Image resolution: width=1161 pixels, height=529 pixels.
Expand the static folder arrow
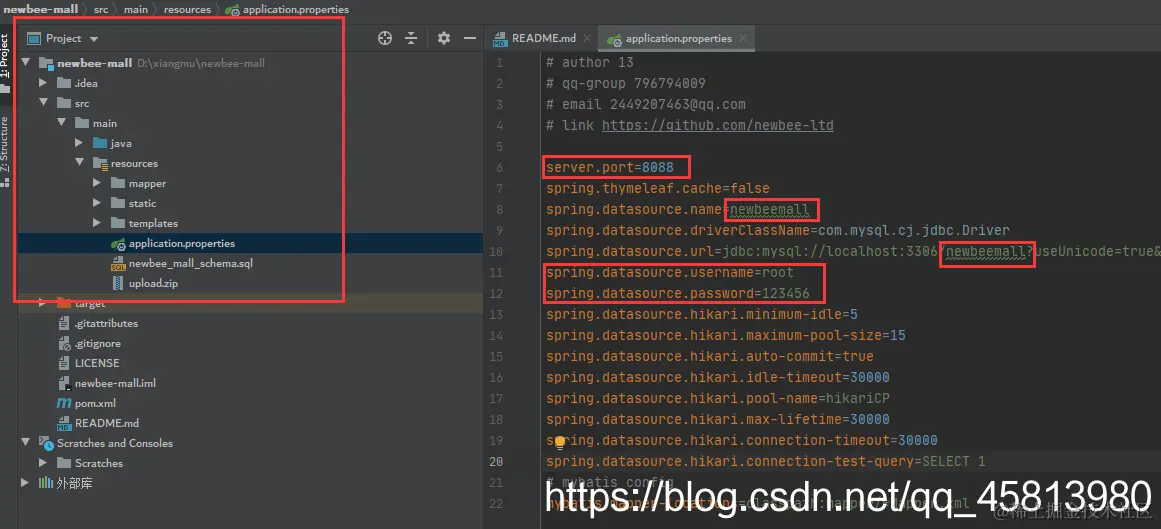(97, 203)
